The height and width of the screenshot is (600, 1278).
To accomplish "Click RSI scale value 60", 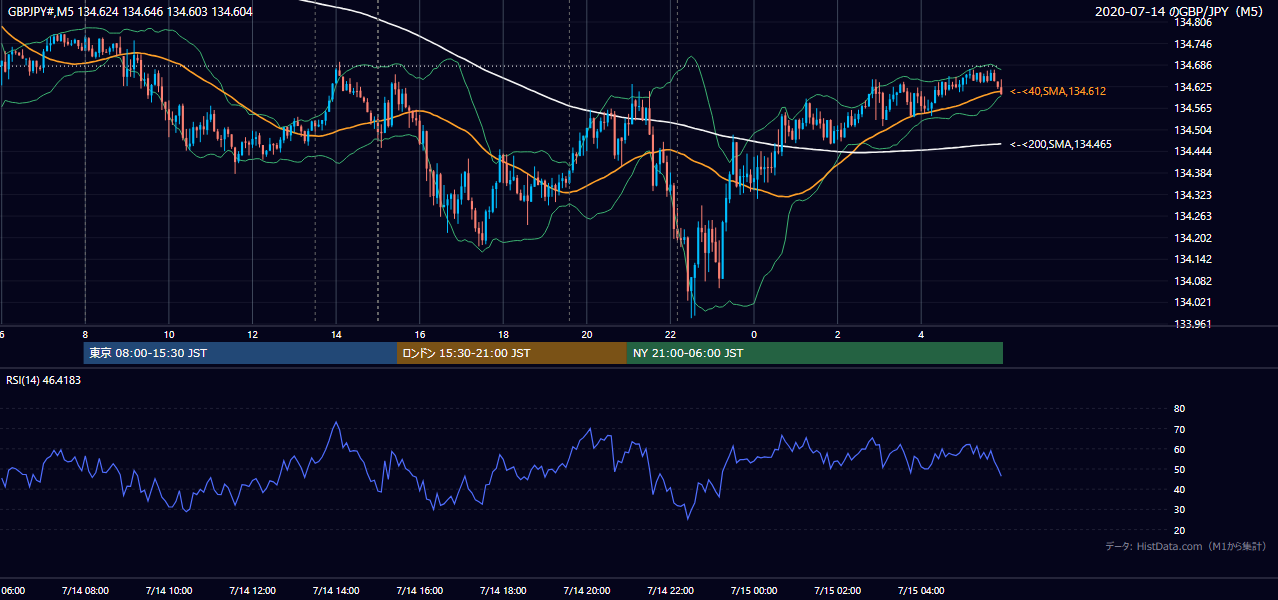I will [x=1179, y=449].
